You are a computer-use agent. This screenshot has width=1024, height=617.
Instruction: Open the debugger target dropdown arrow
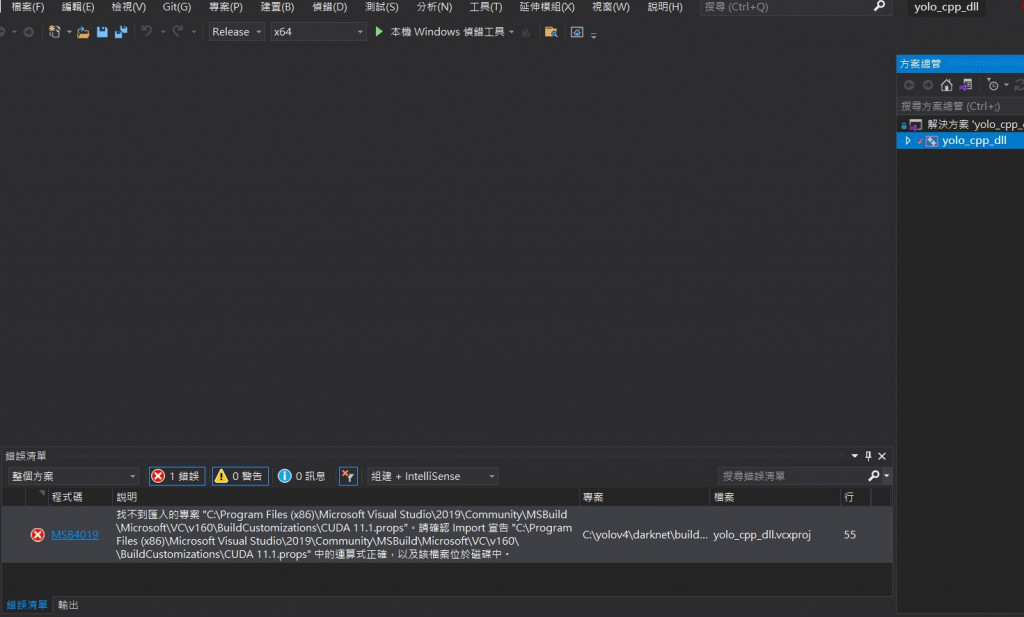tap(511, 31)
